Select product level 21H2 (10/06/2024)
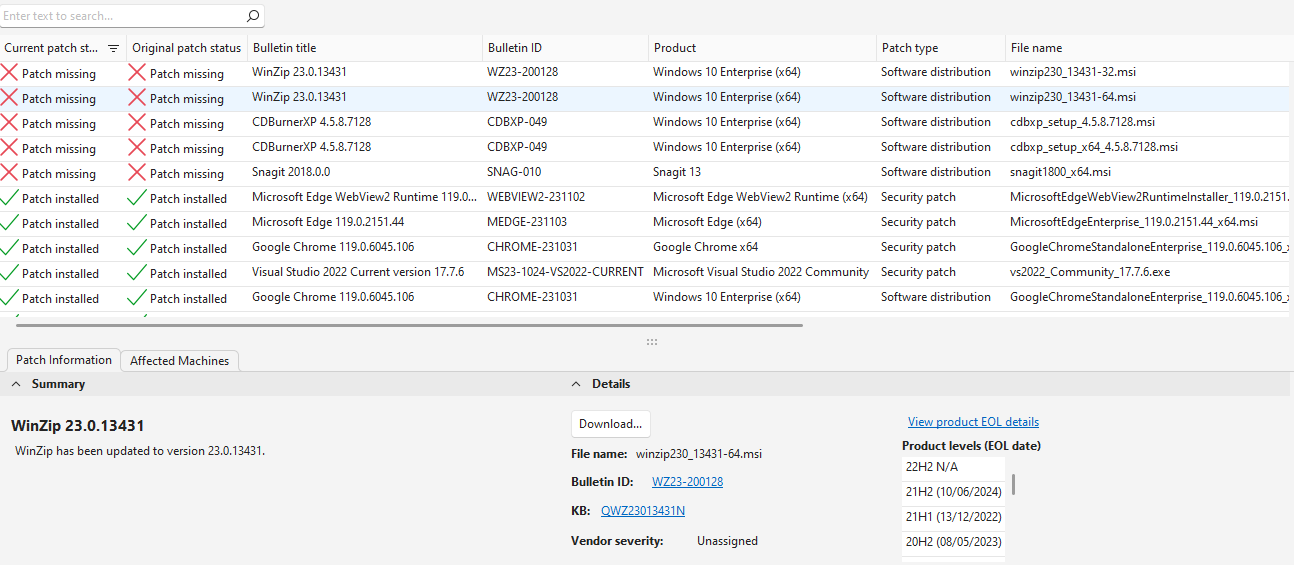The image size is (1294, 565). click(x=953, y=491)
